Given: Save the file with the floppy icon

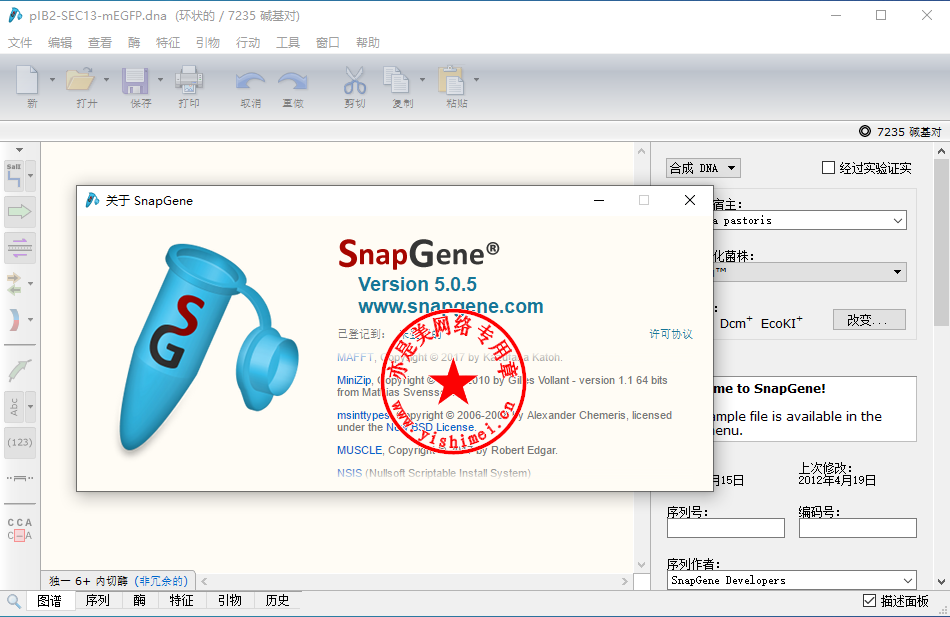Looking at the screenshot, I should pyautogui.click(x=135, y=80).
